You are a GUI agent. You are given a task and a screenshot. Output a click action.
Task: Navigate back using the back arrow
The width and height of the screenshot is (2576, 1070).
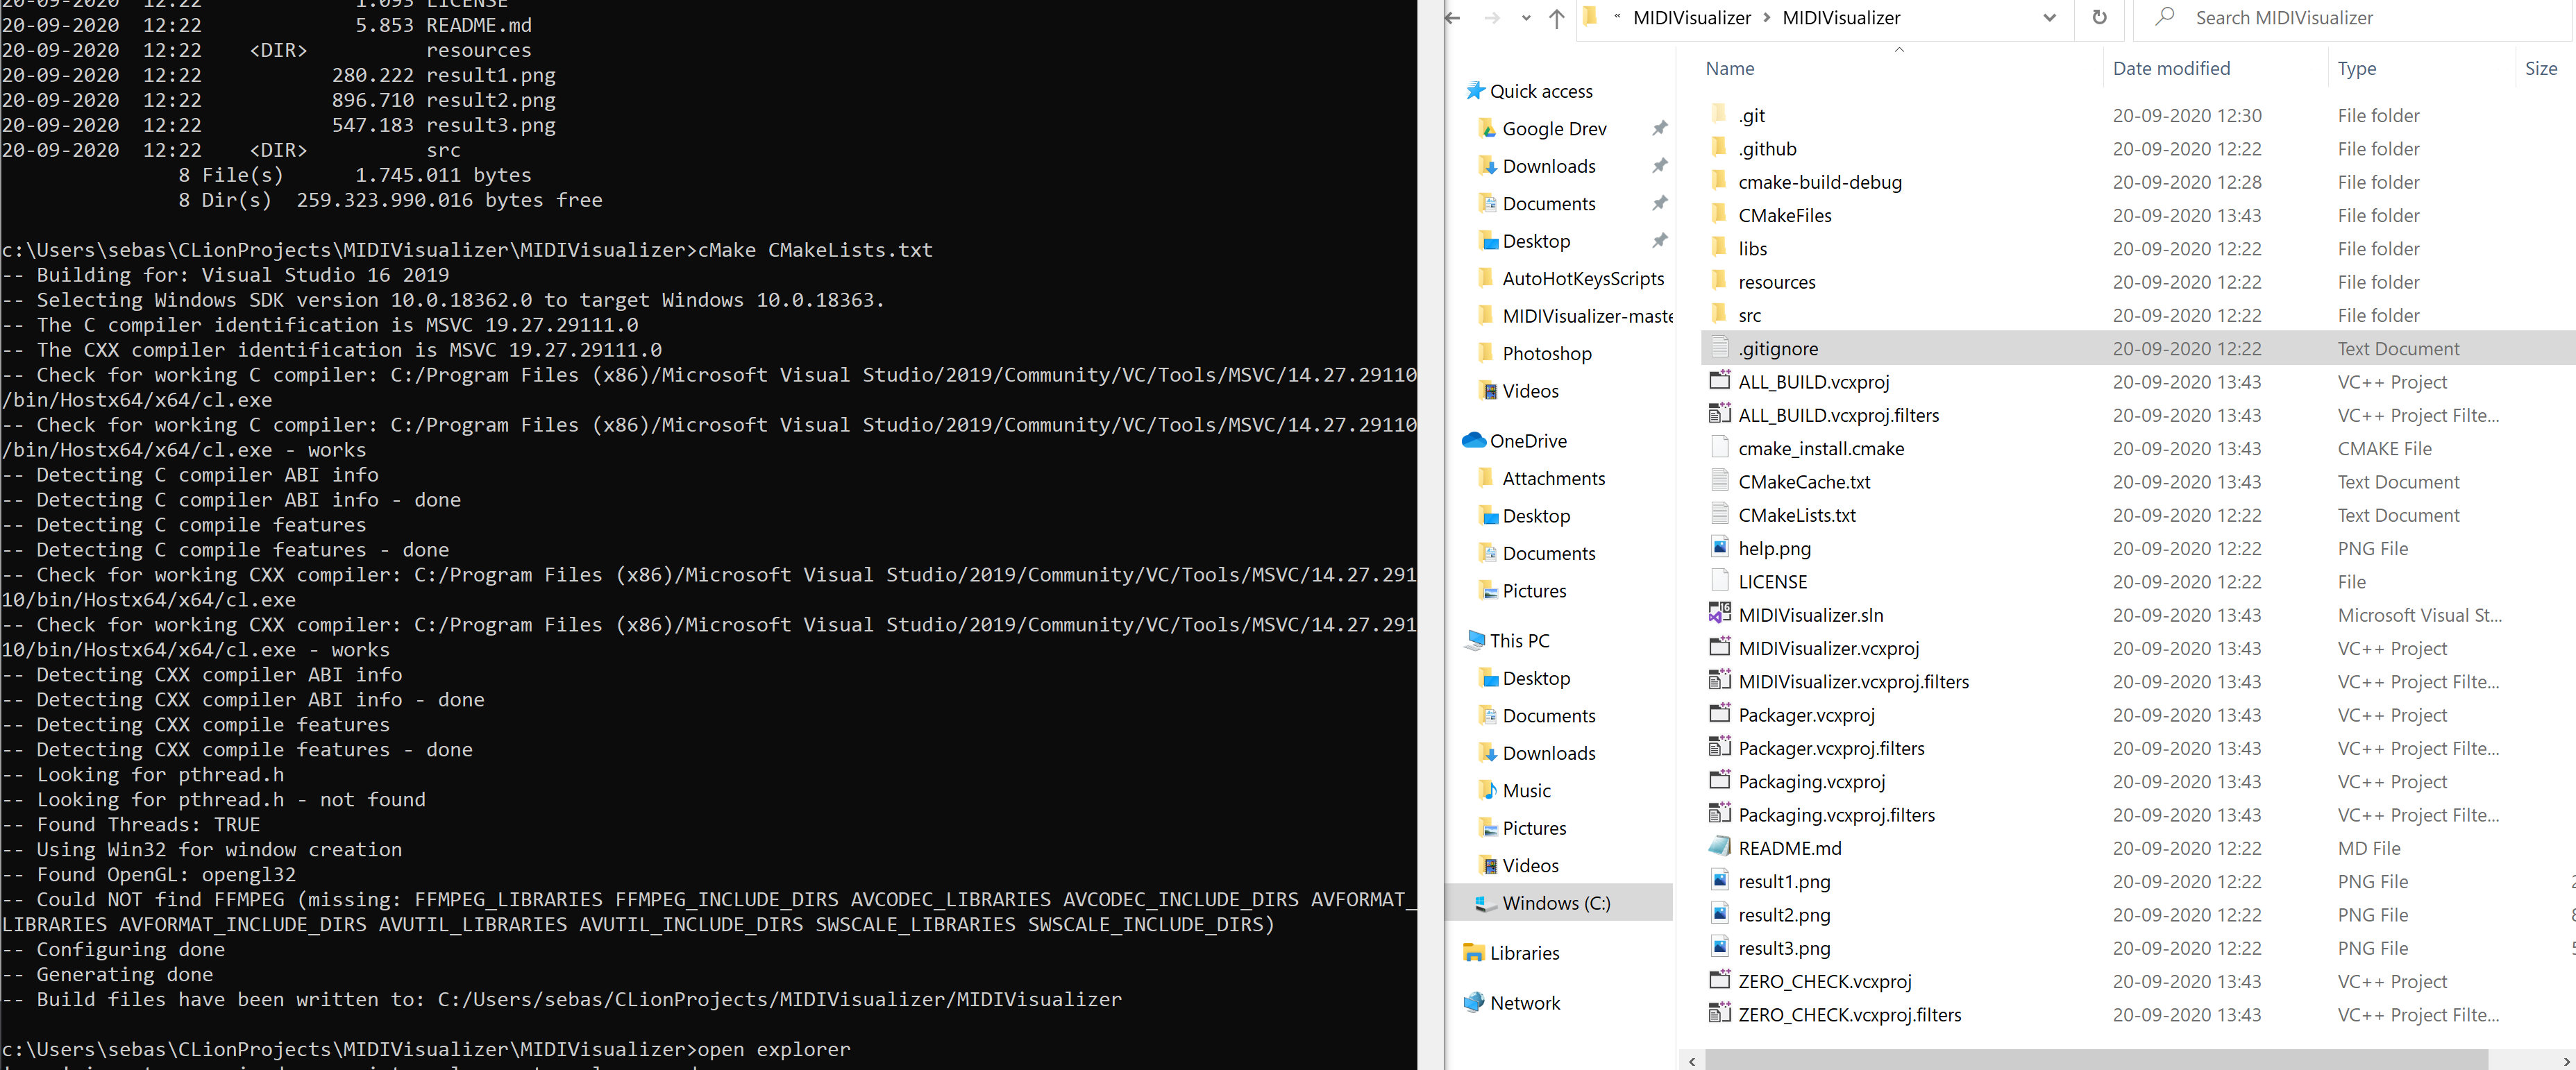click(1452, 17)
